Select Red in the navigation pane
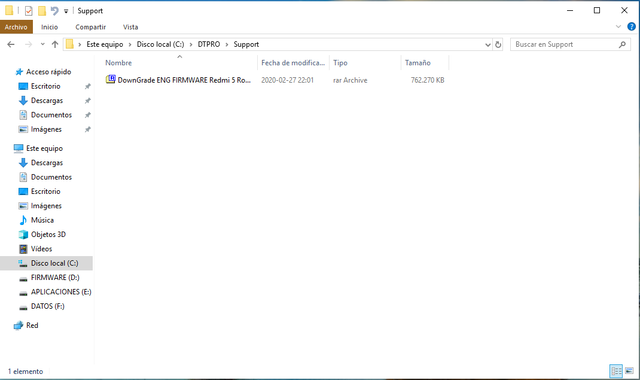 coord(32,325)
